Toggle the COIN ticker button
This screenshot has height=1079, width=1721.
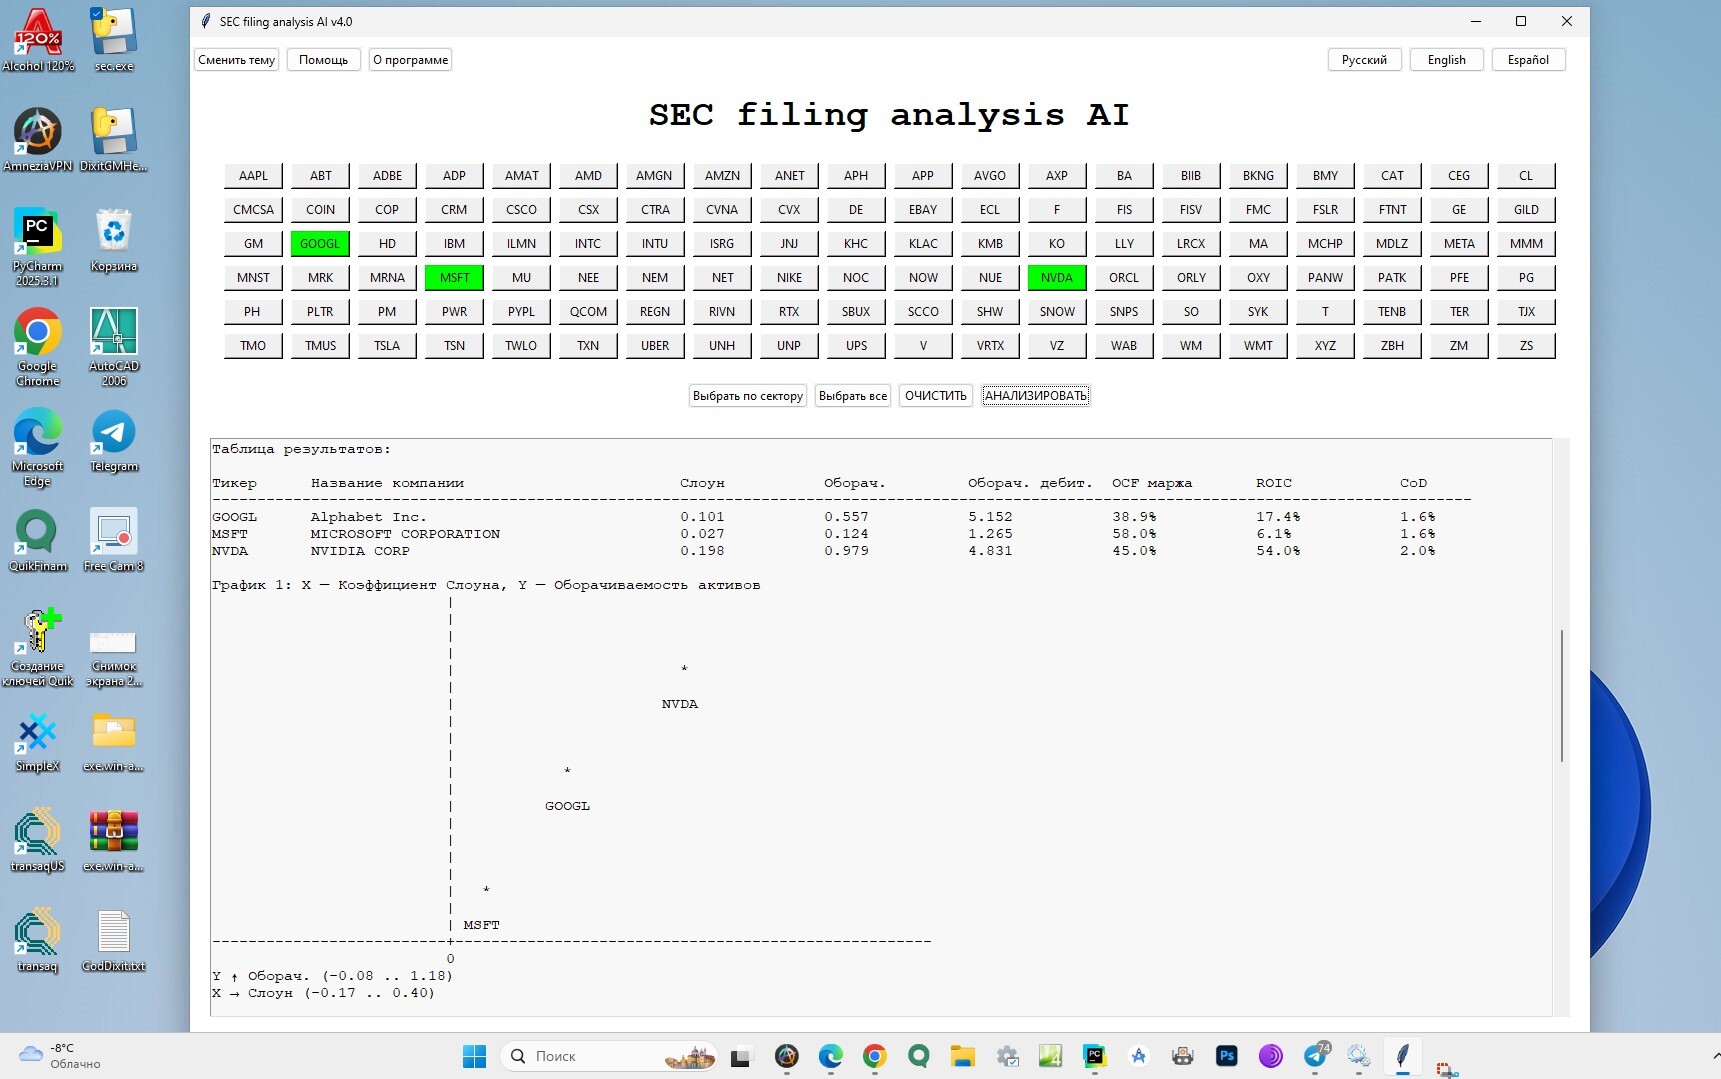pos(320,209)
